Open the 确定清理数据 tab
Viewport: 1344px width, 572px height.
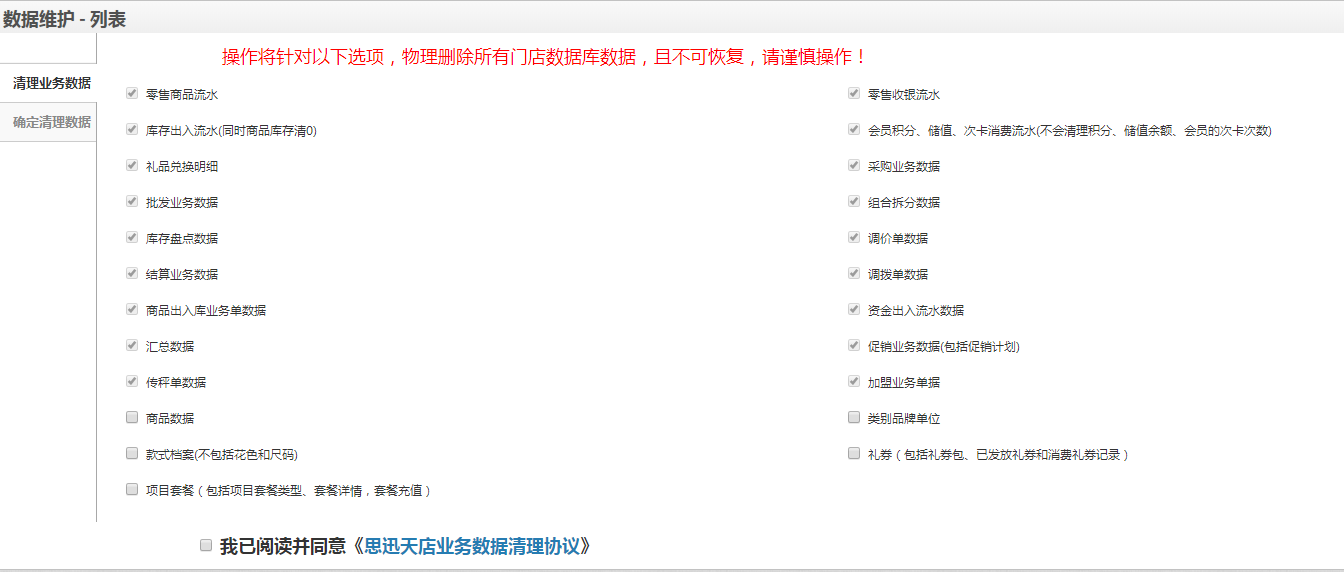point(48,122)
